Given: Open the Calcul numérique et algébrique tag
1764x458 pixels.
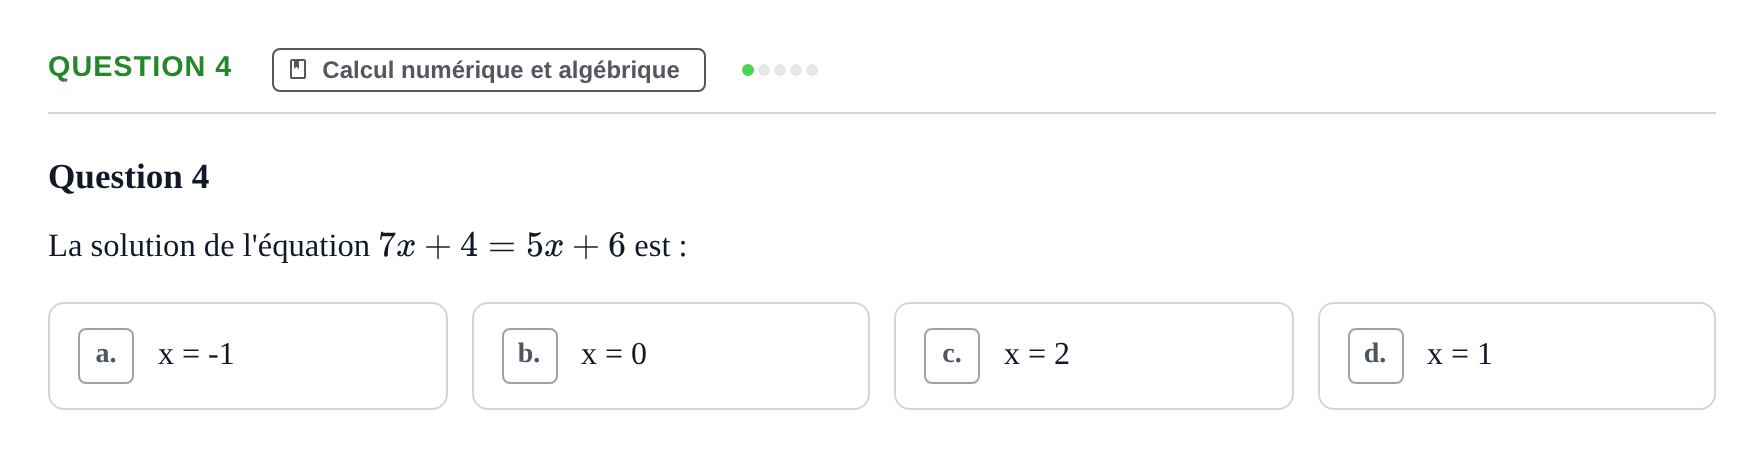Looking at the screenshot, I should [489, 70].
